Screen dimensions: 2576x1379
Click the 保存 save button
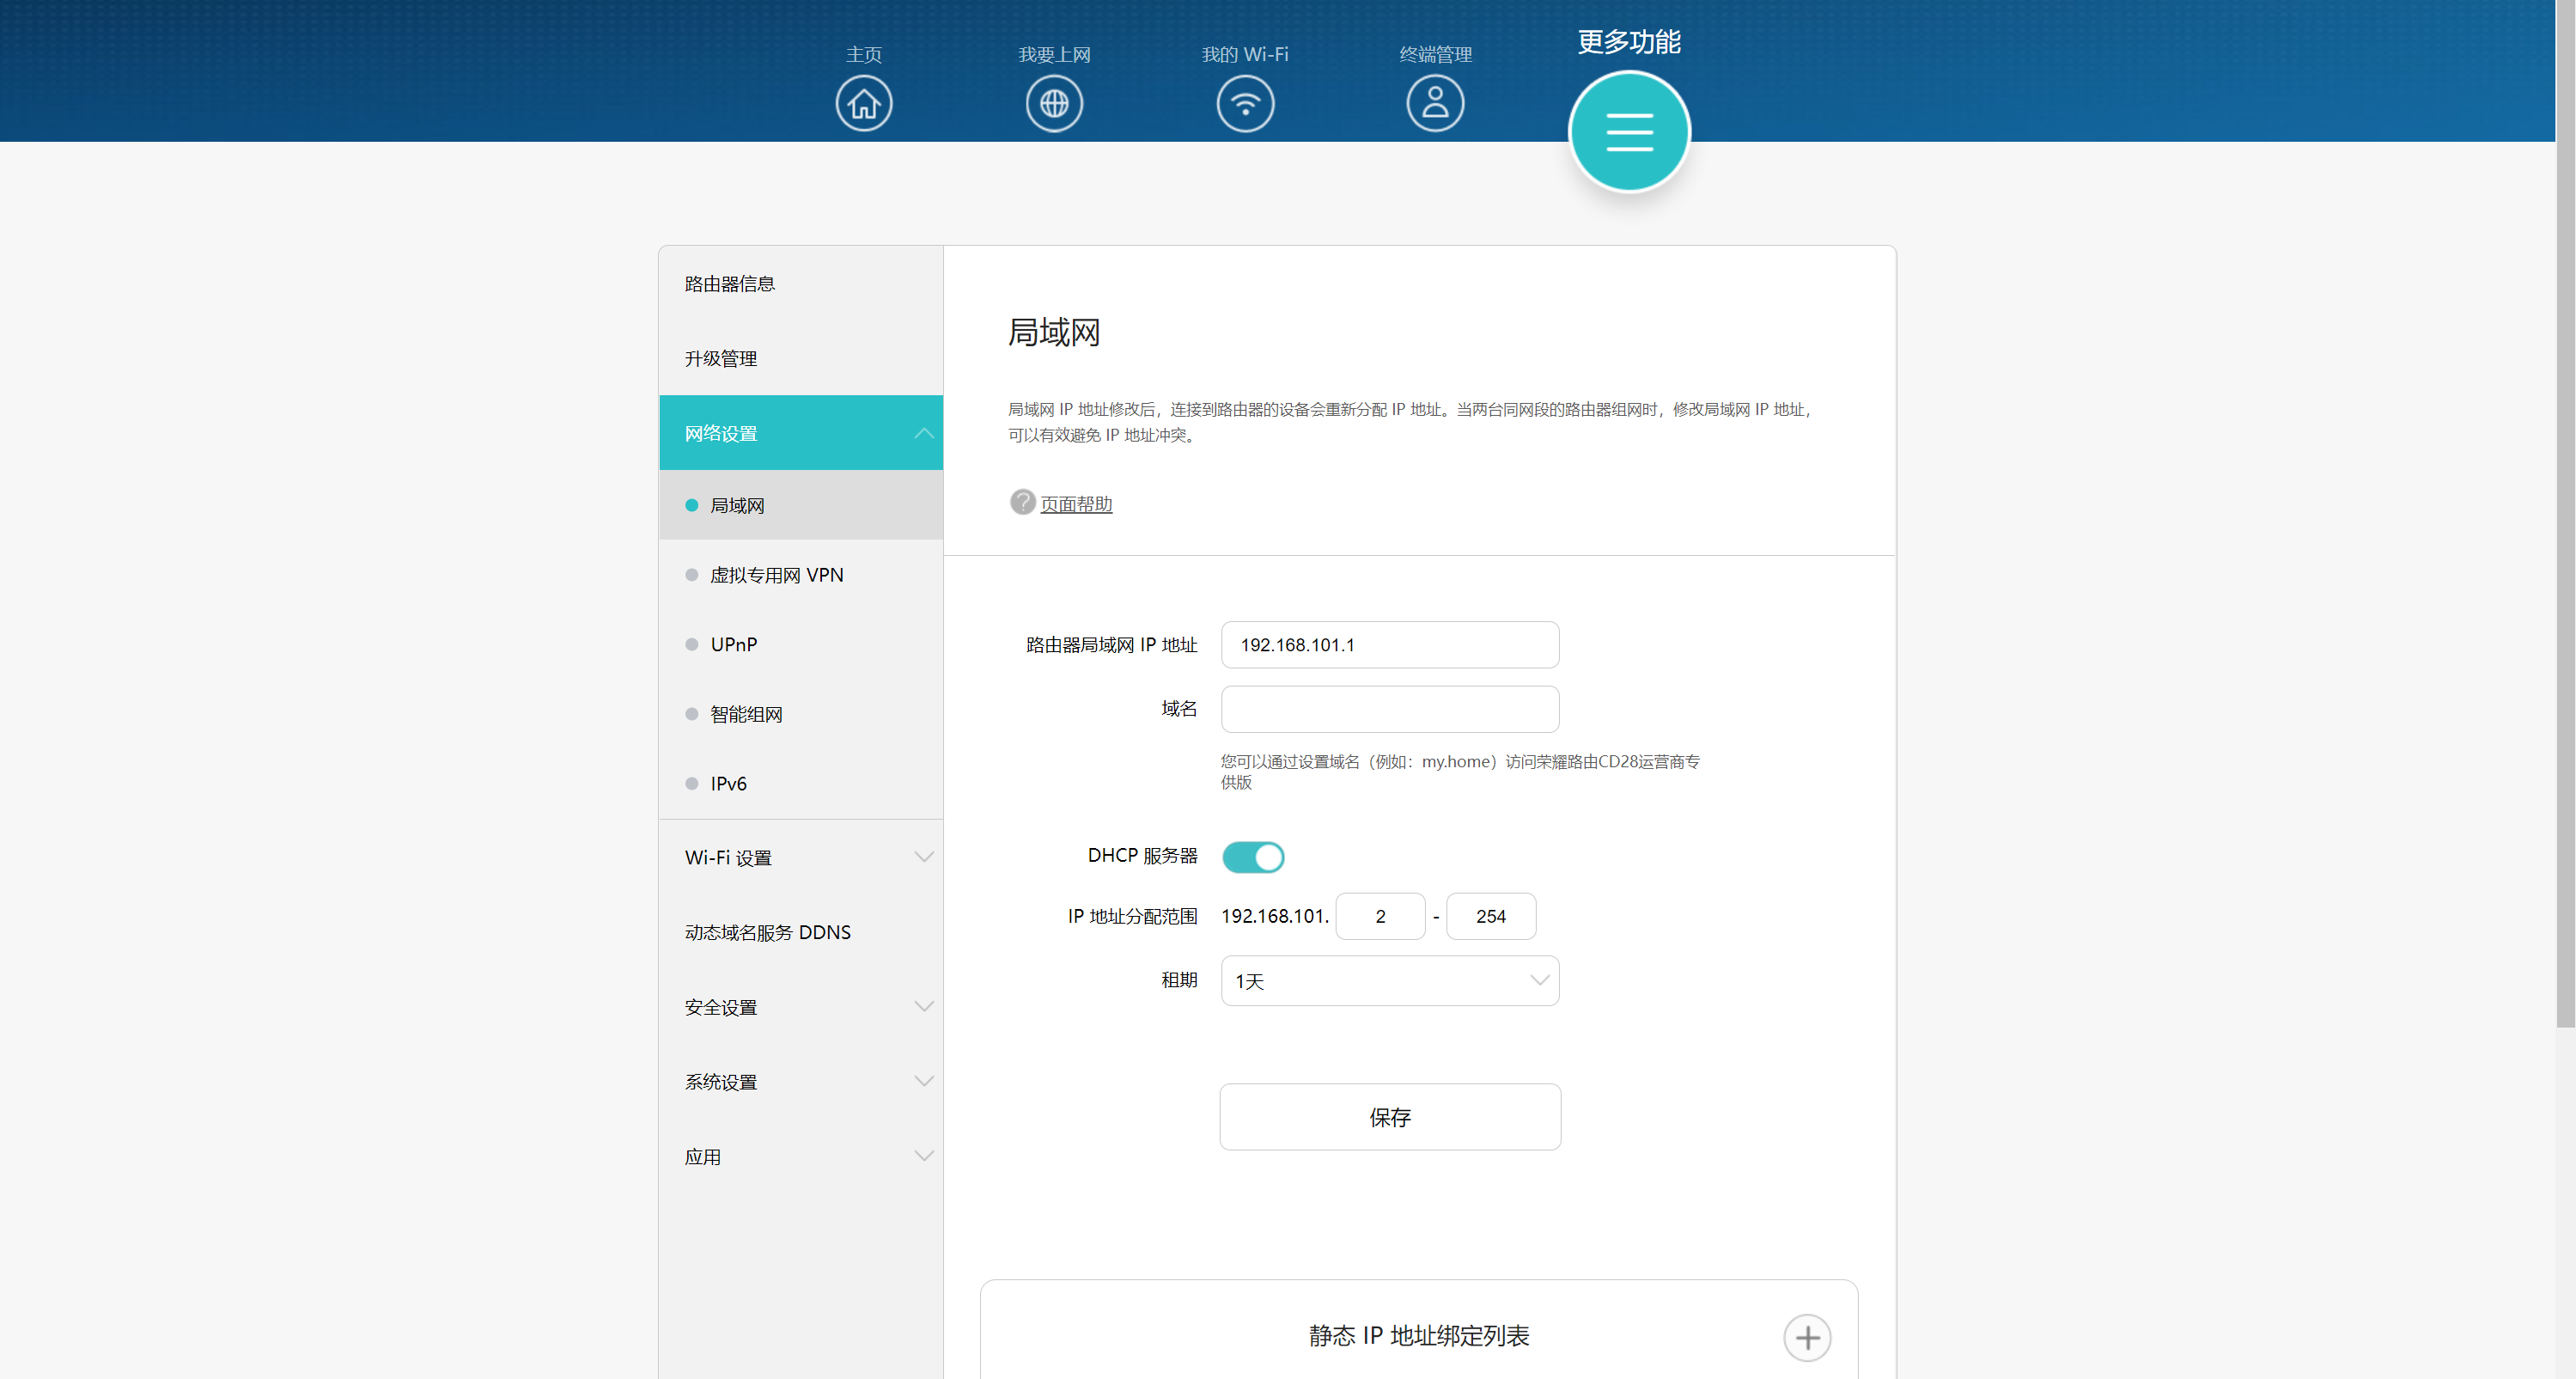1389,1117
